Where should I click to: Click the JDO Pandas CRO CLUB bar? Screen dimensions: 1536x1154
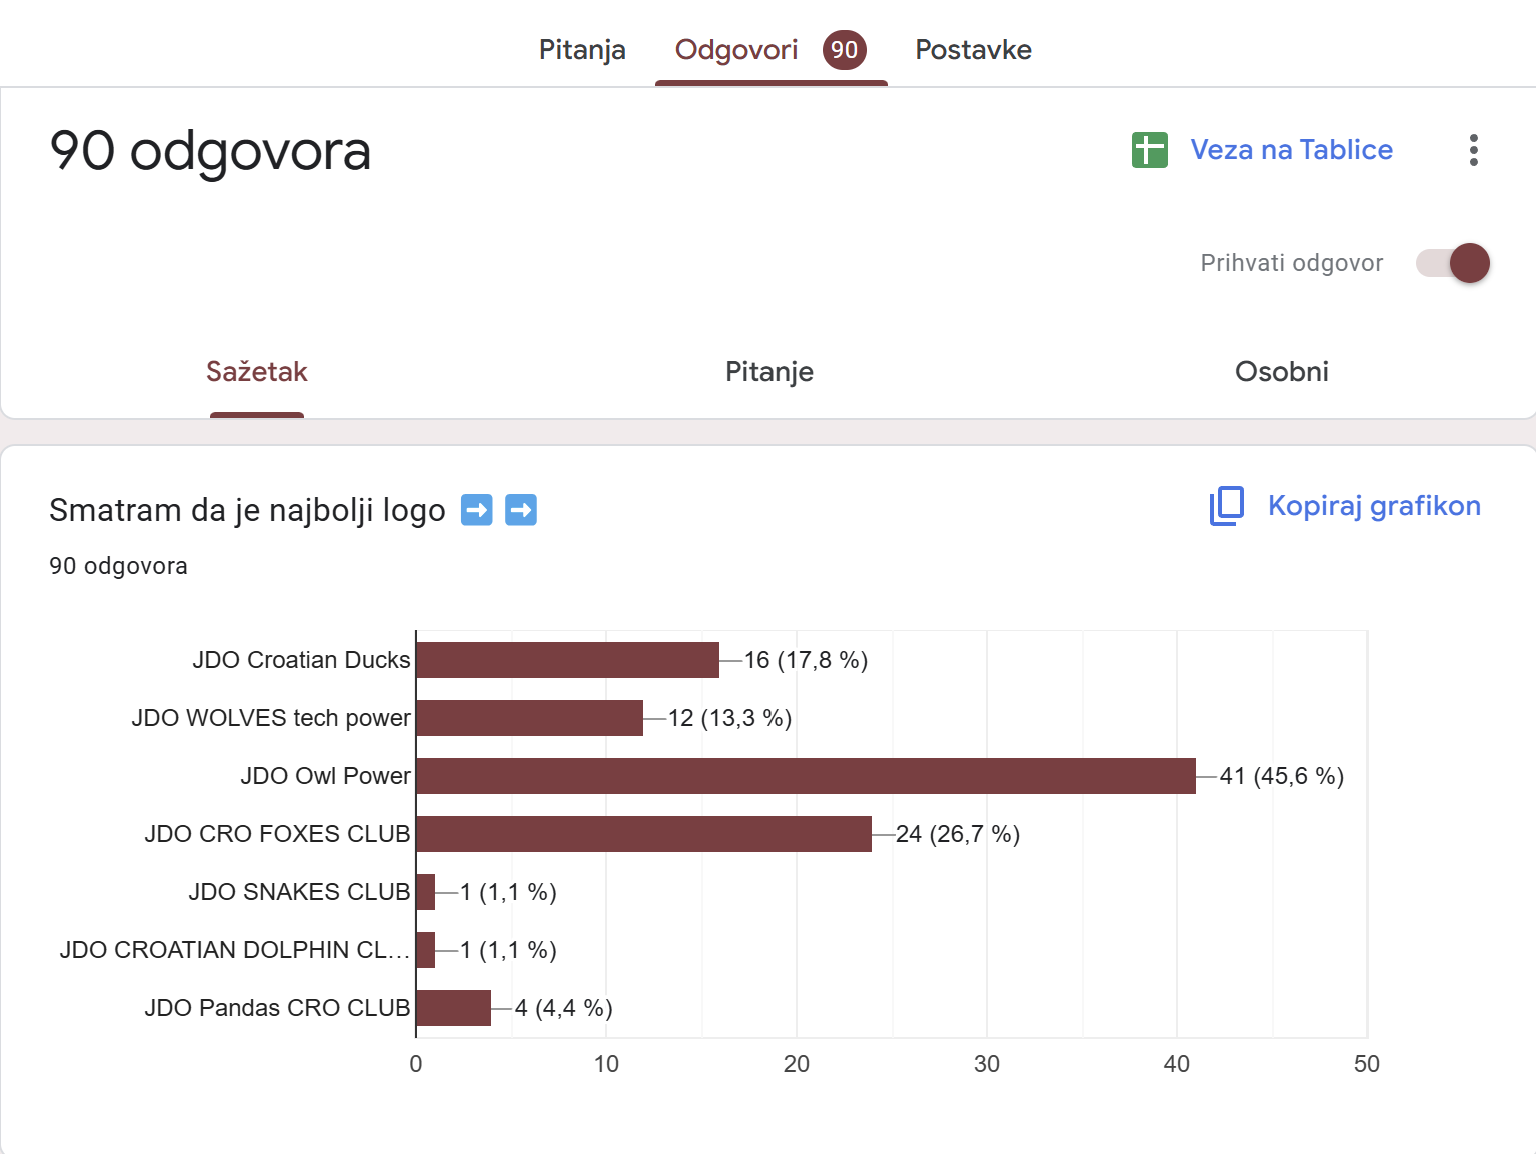point(453,1008)
